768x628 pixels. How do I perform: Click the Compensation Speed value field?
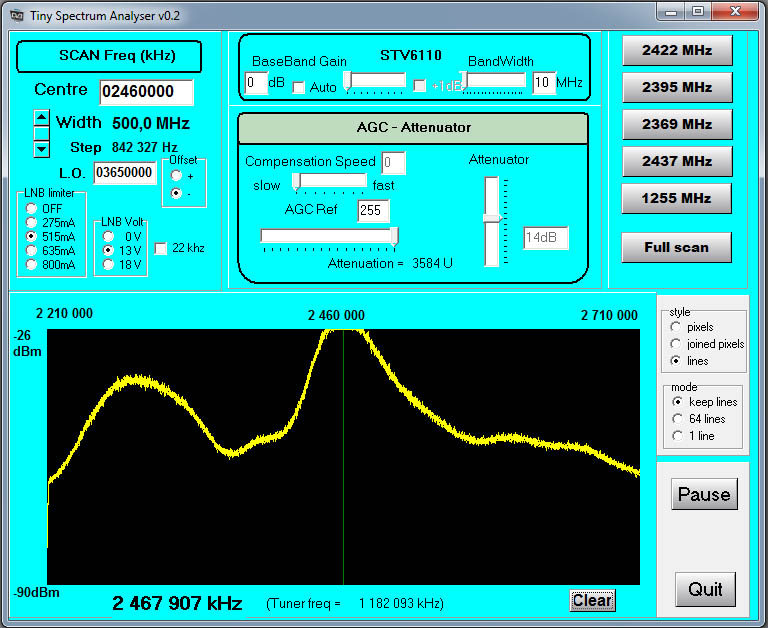(x=393, y=163)
